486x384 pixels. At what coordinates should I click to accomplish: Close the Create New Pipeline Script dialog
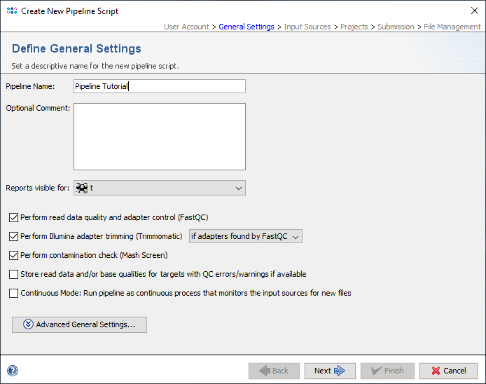474,11
